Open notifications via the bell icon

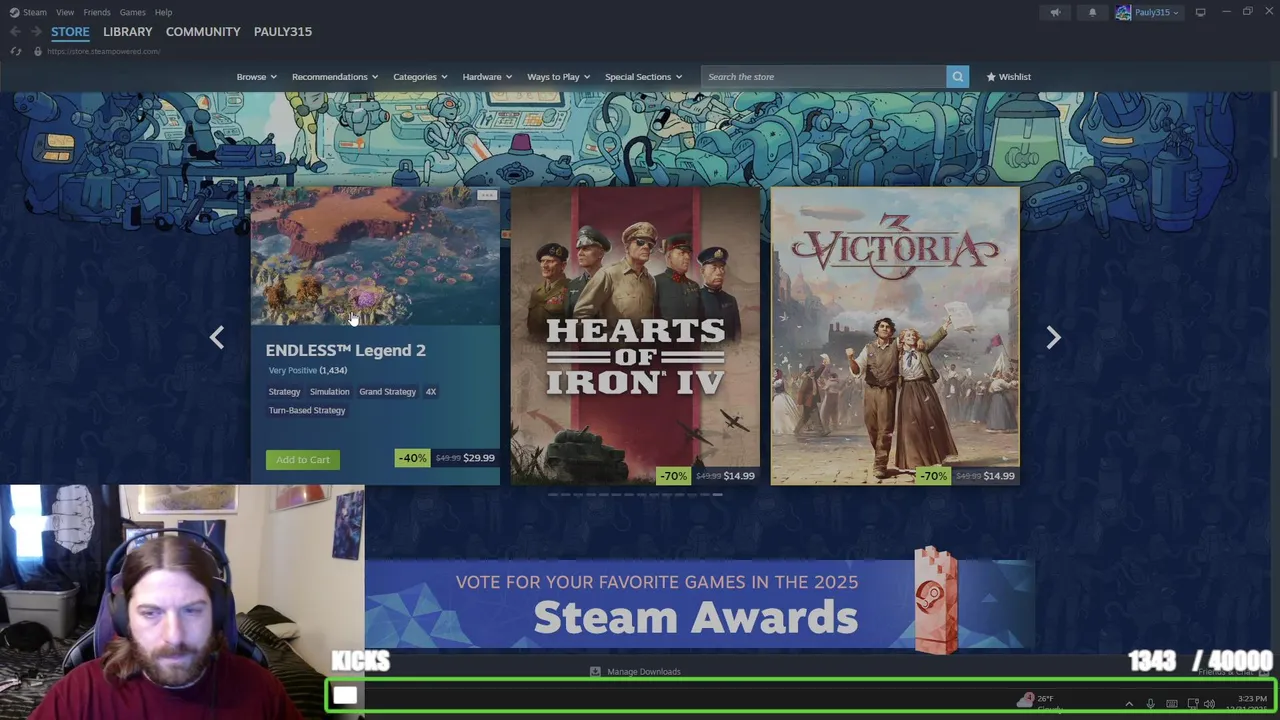point(1092,12)
